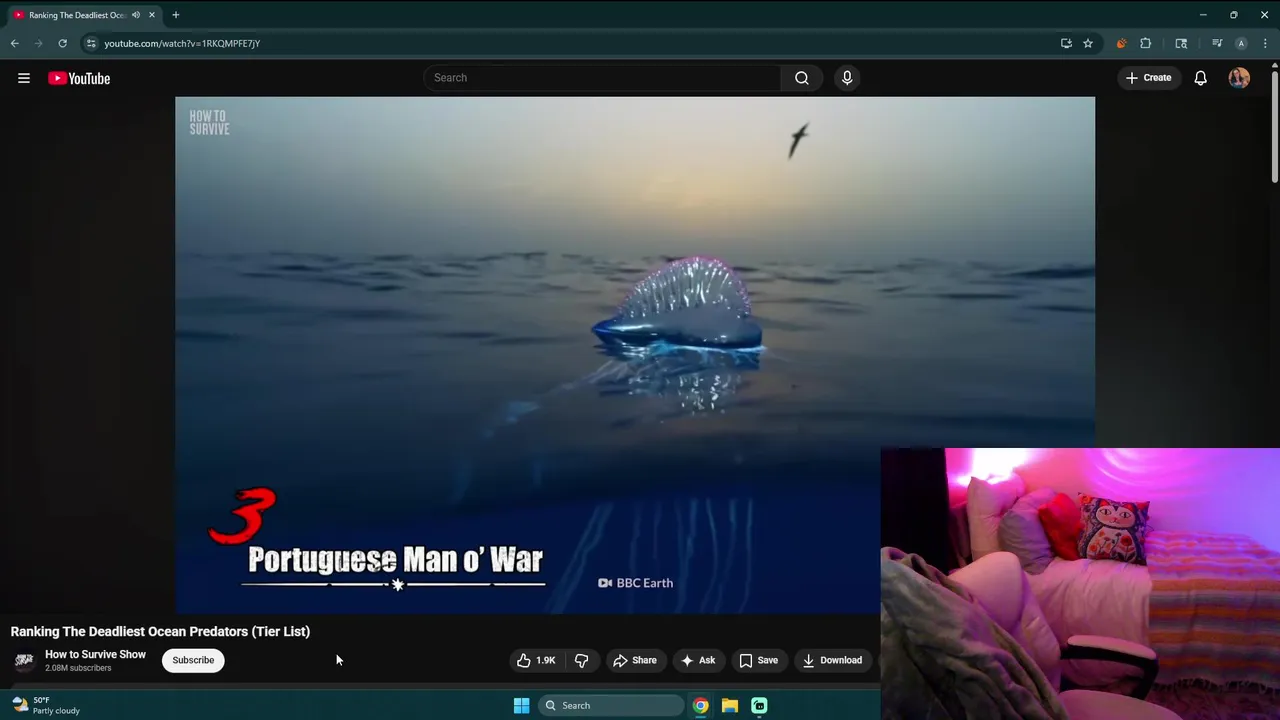Image resolution: width=1280 pixels, height=720 pixels.
Task: Share this video
Action: (x=635, y=660)
